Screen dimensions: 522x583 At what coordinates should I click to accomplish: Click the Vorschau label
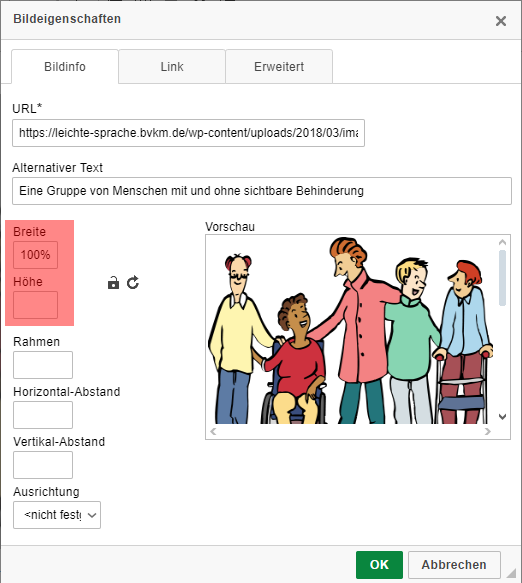pyautogui.click(x=230, y=227)
